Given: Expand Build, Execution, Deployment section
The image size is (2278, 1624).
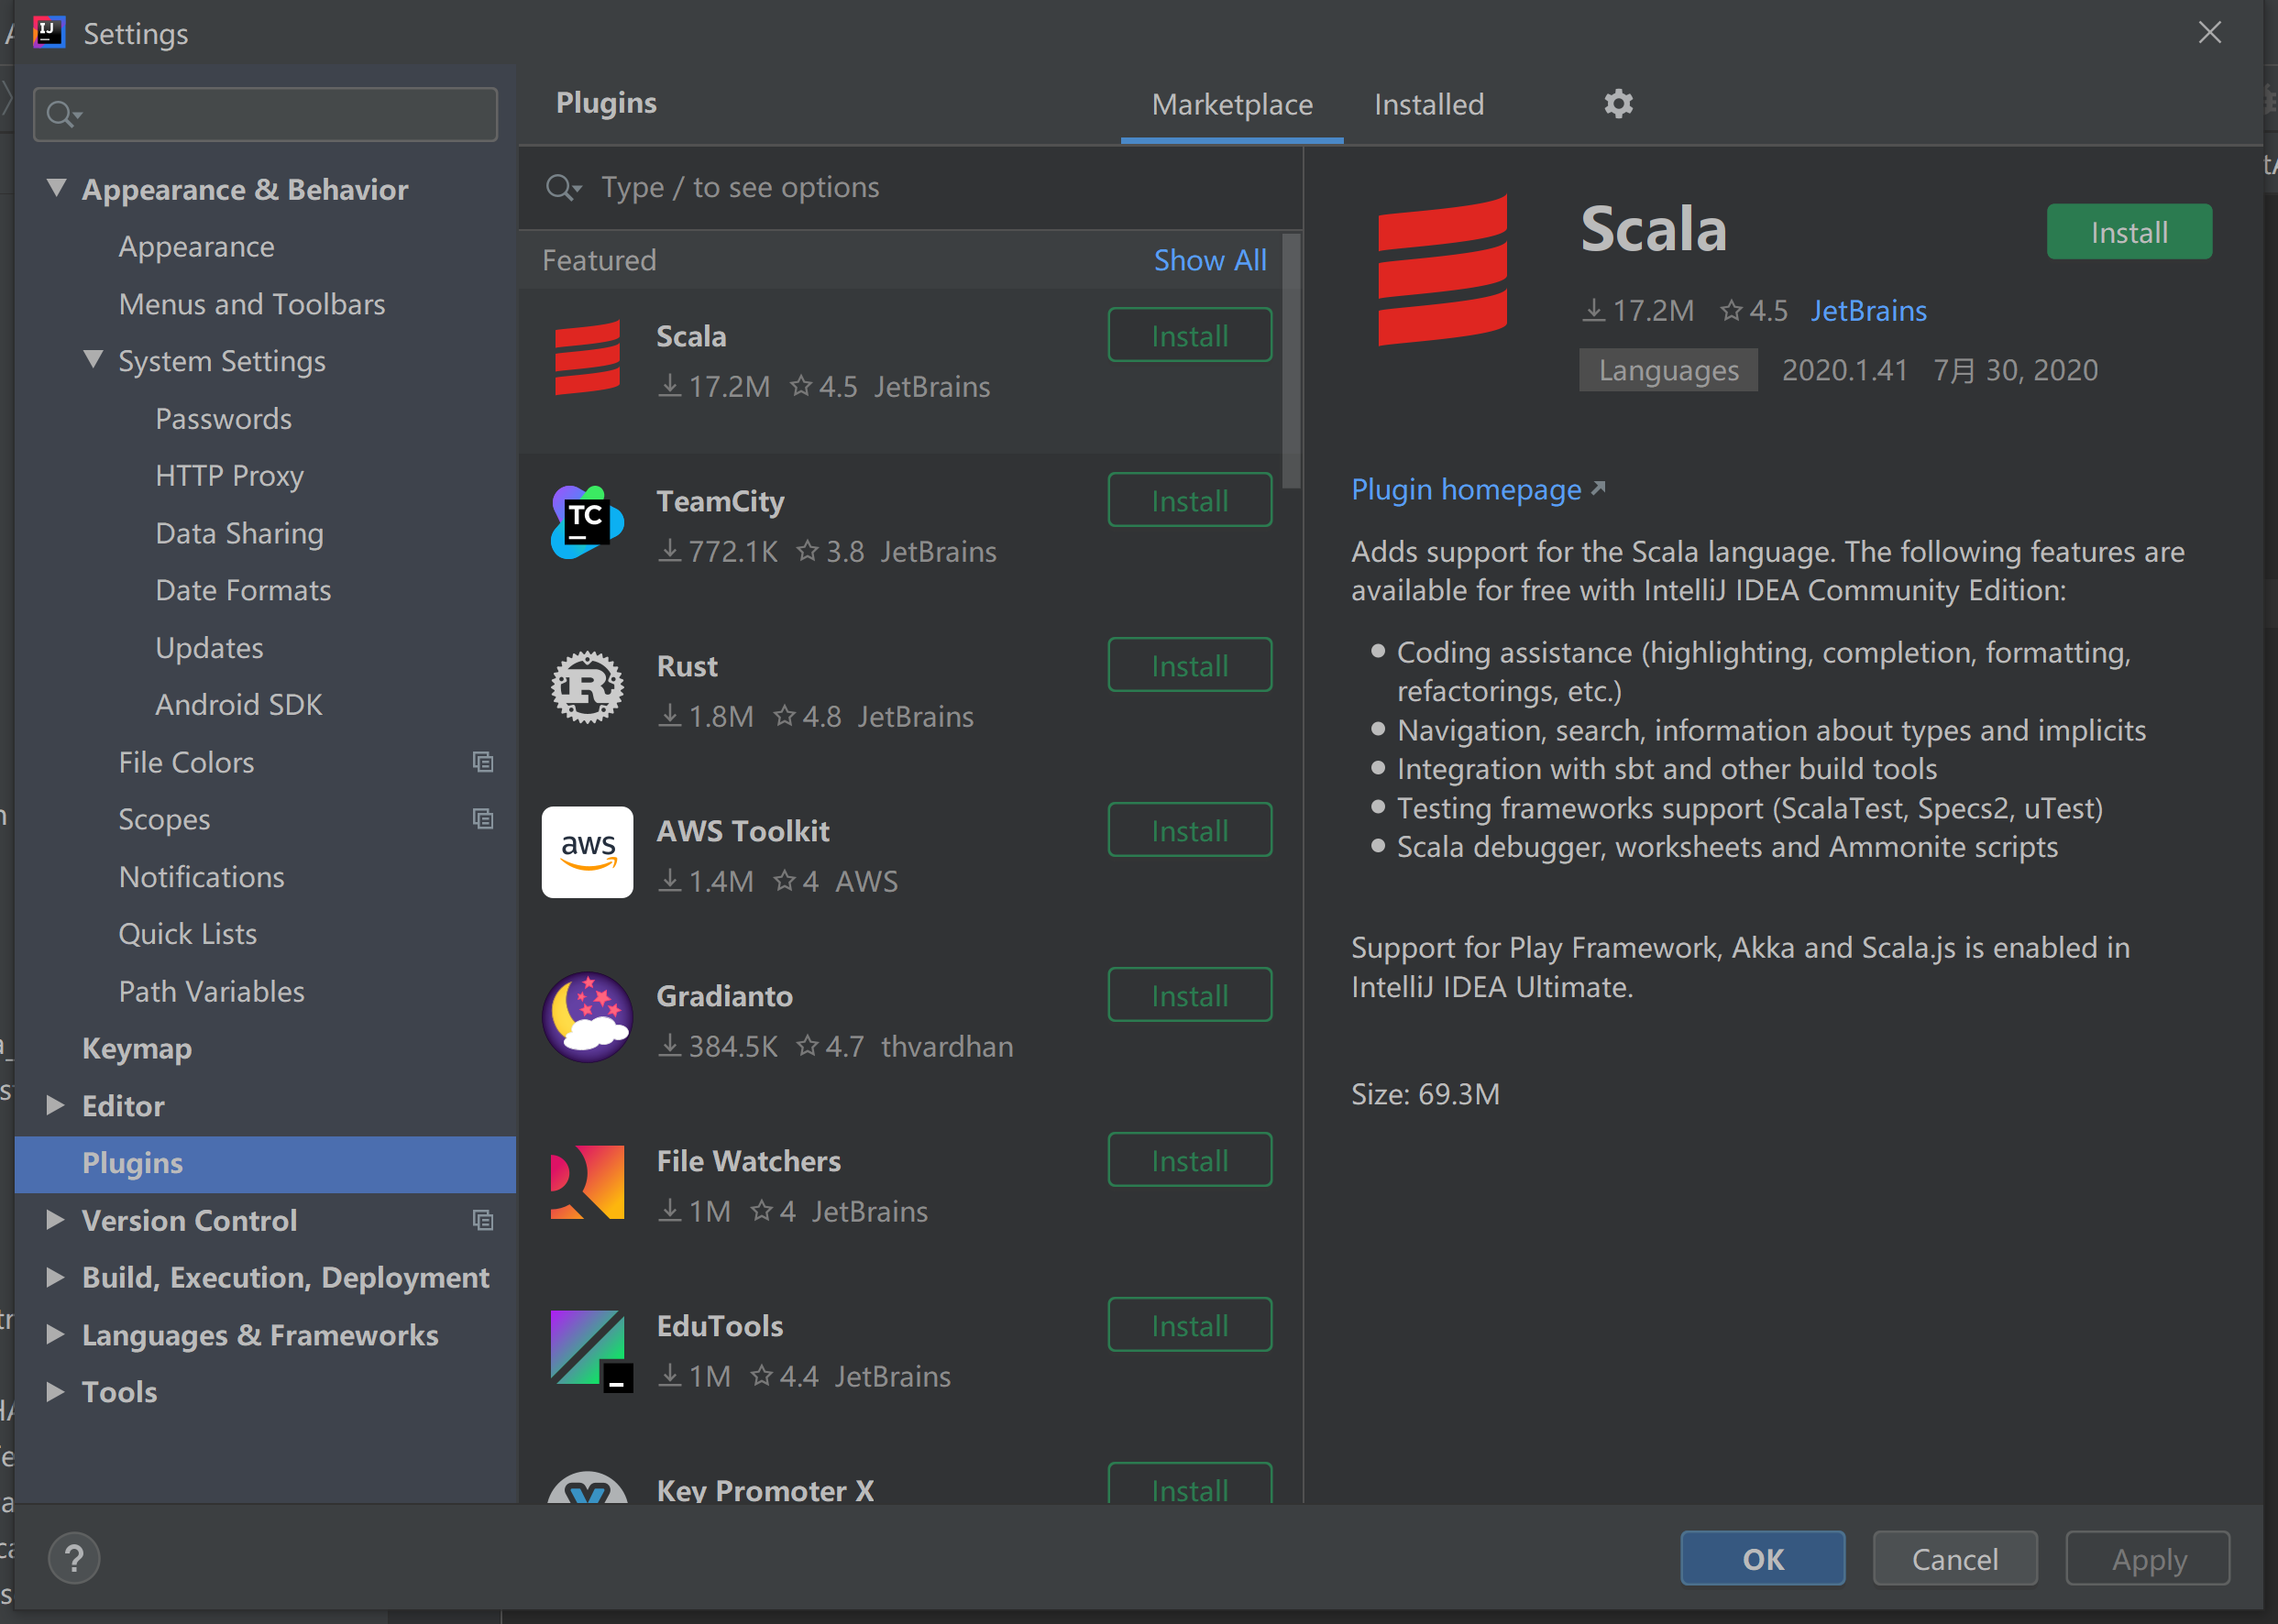Looking at the screenshot, I should (x=56, y=1277).
